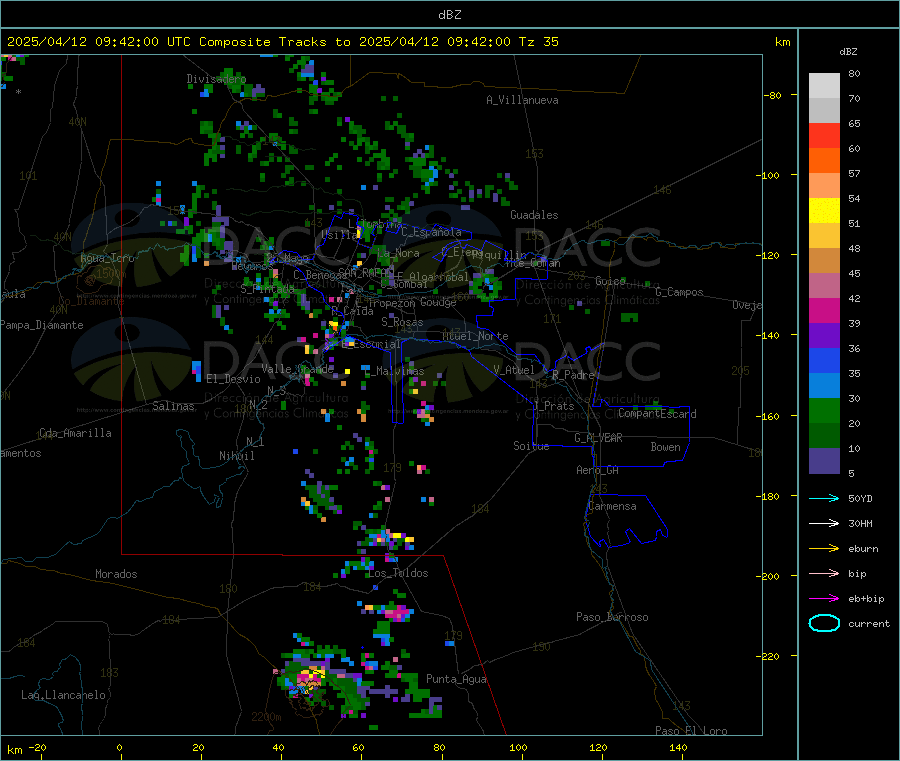Click the Aero_GA map label
The image size is (900, 761).
[598, 470]
